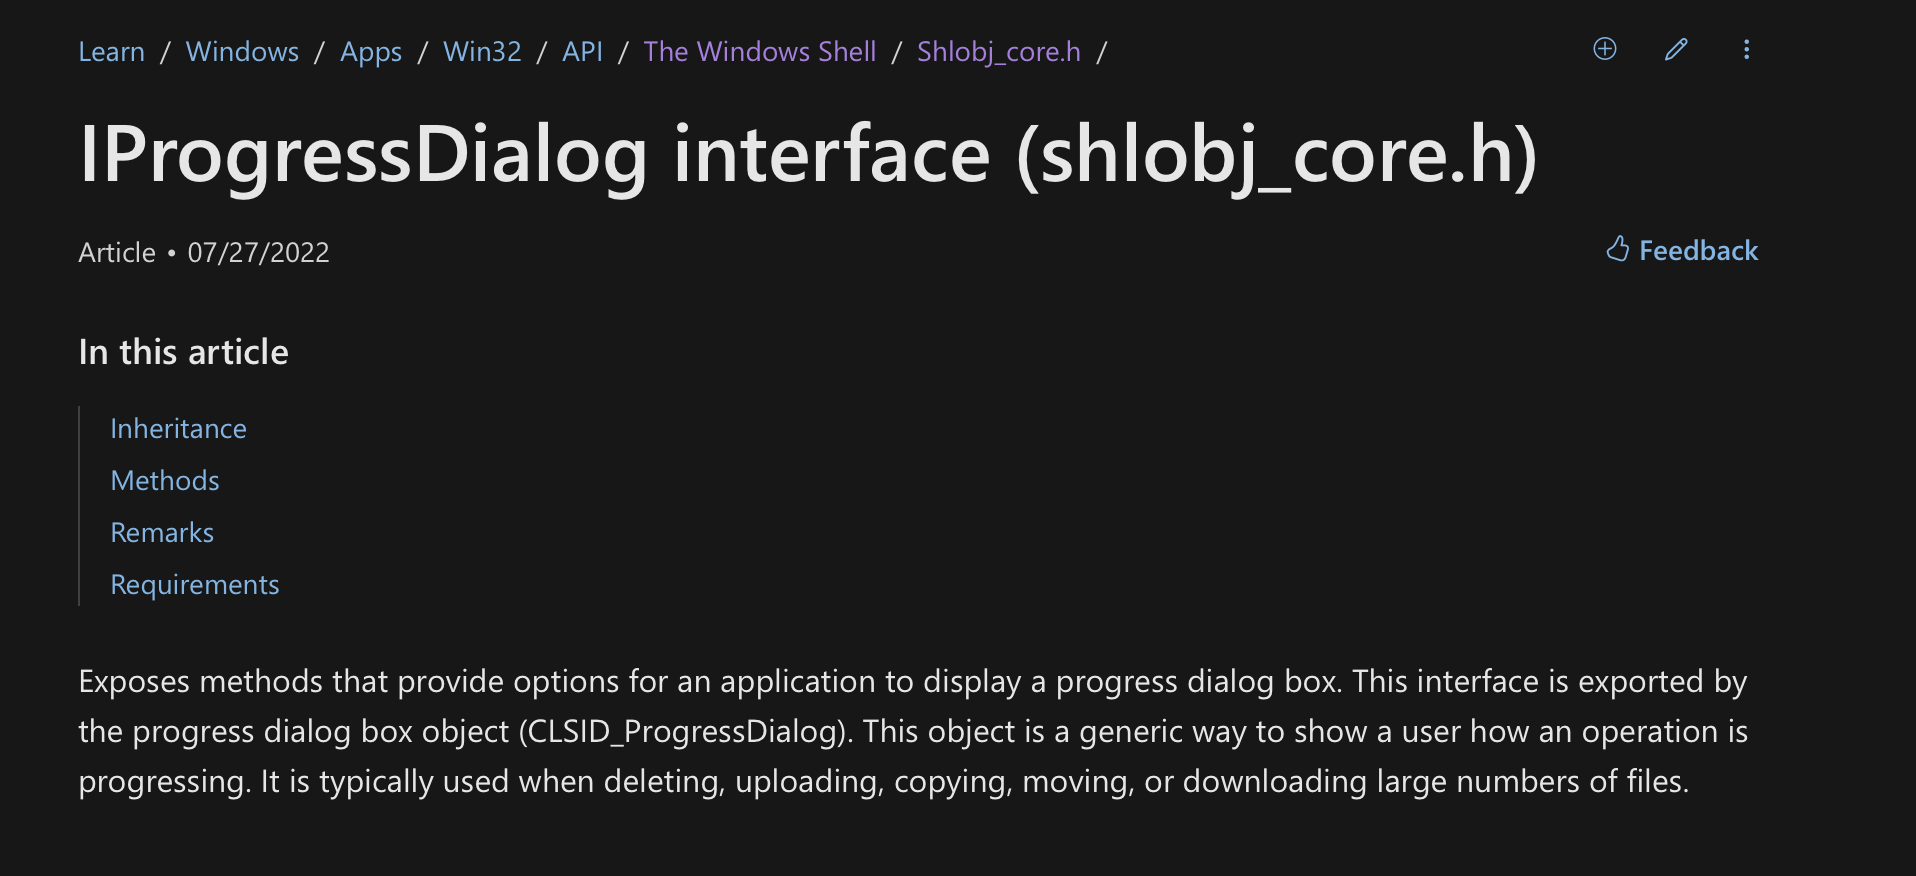
Task: Navigate to the API breadcrumb
Action: [581, 51]
